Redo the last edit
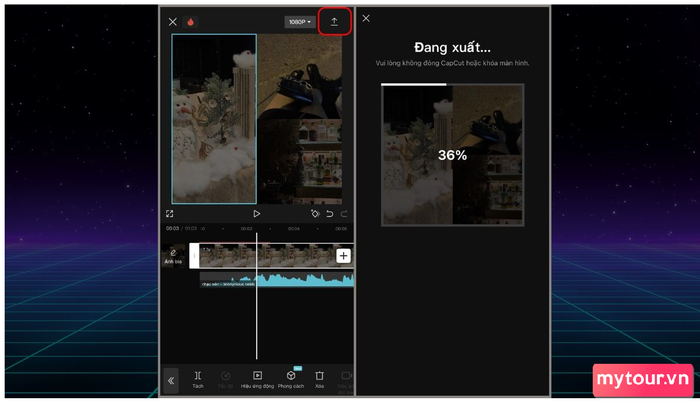700x405 pixels. coord(344,214)
